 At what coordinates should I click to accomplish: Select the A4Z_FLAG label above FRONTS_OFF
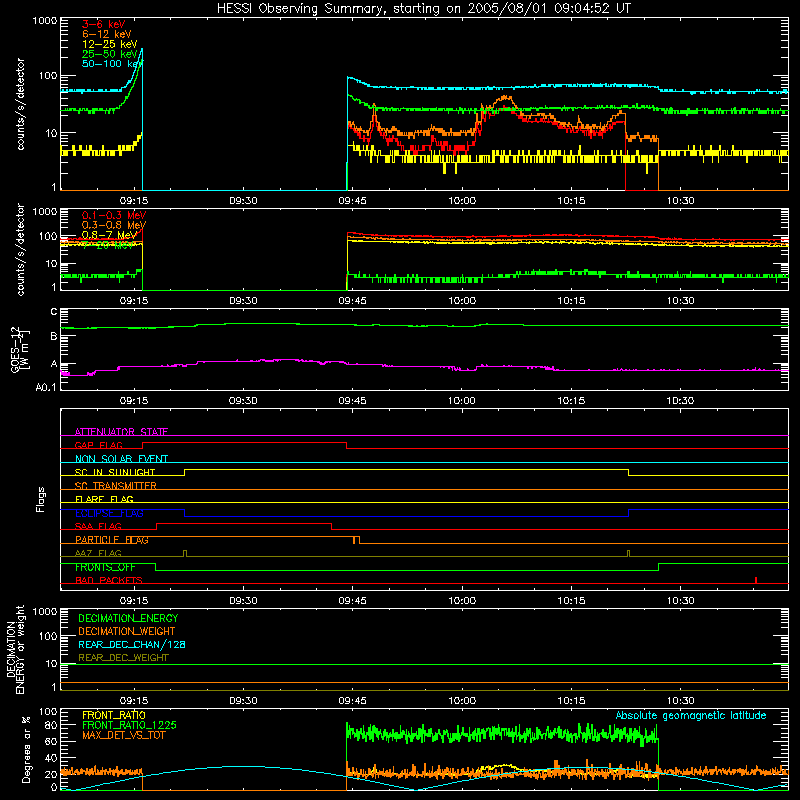pos(98,553)
